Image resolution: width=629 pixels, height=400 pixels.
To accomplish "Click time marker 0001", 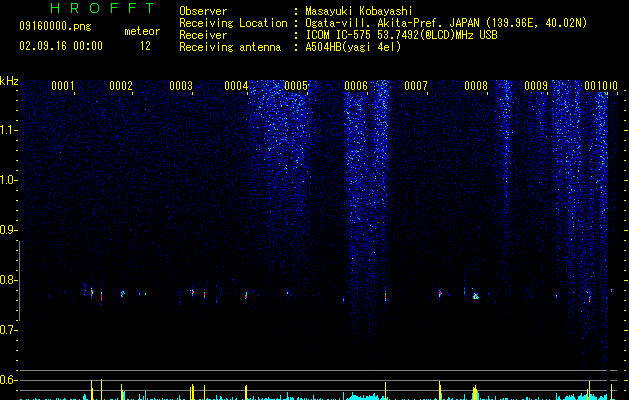I will click(x=63, y=85).
